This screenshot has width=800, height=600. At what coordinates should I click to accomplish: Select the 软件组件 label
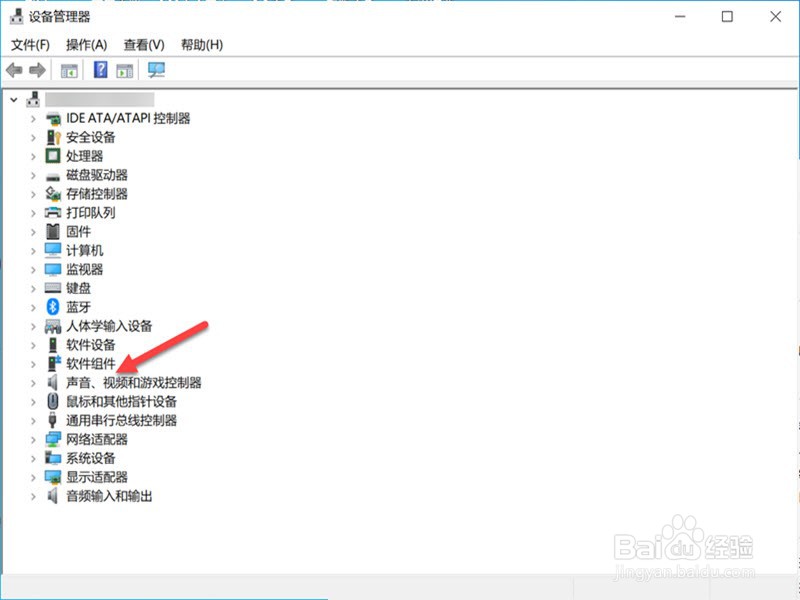click(91, 364)
